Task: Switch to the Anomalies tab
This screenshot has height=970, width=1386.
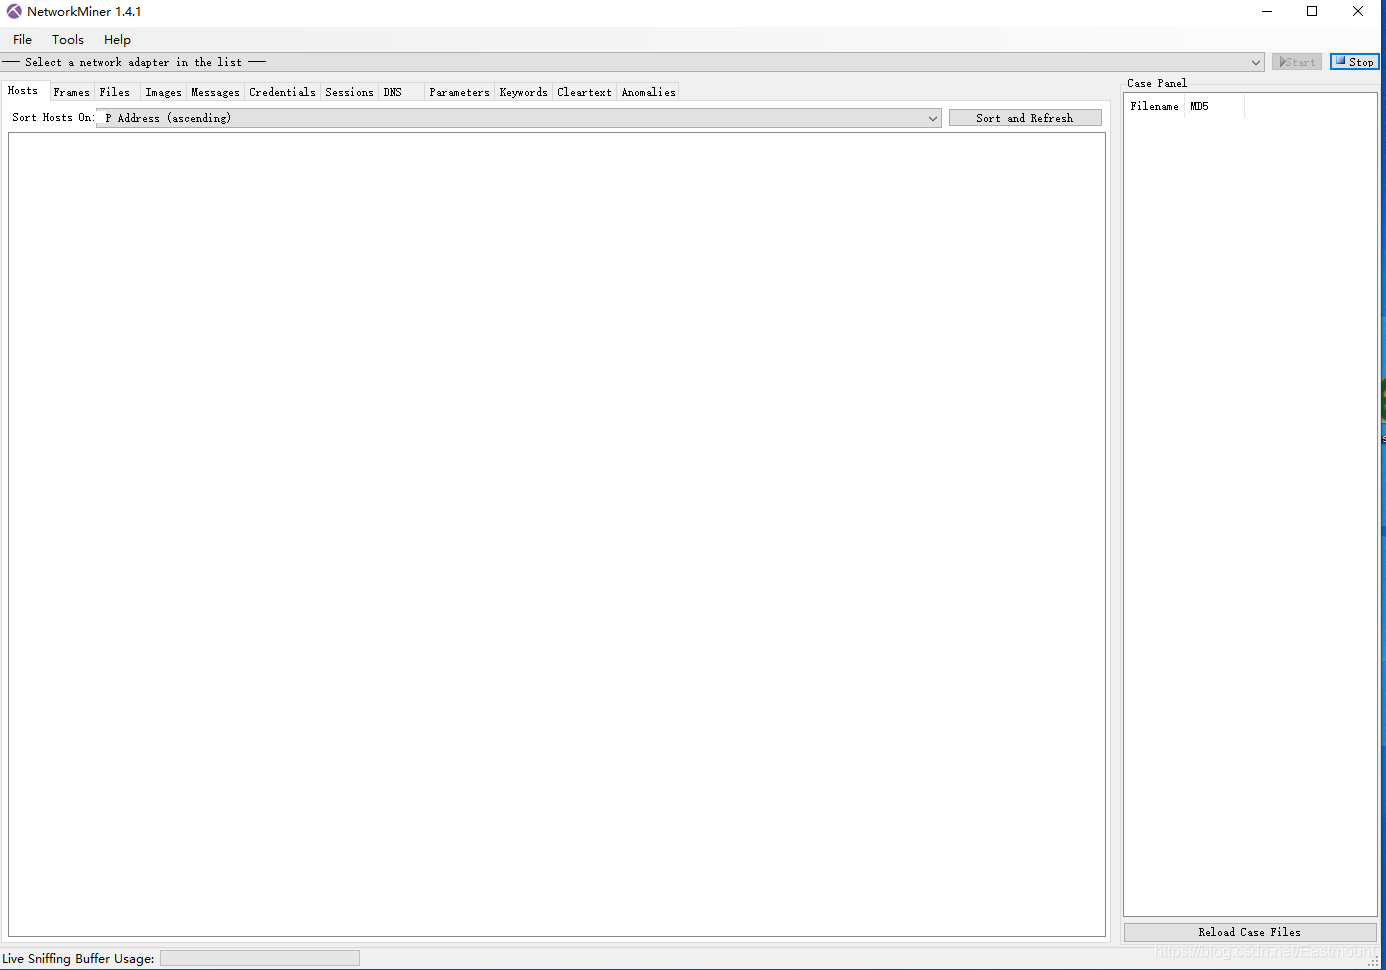Action: [x=648, y=92]
